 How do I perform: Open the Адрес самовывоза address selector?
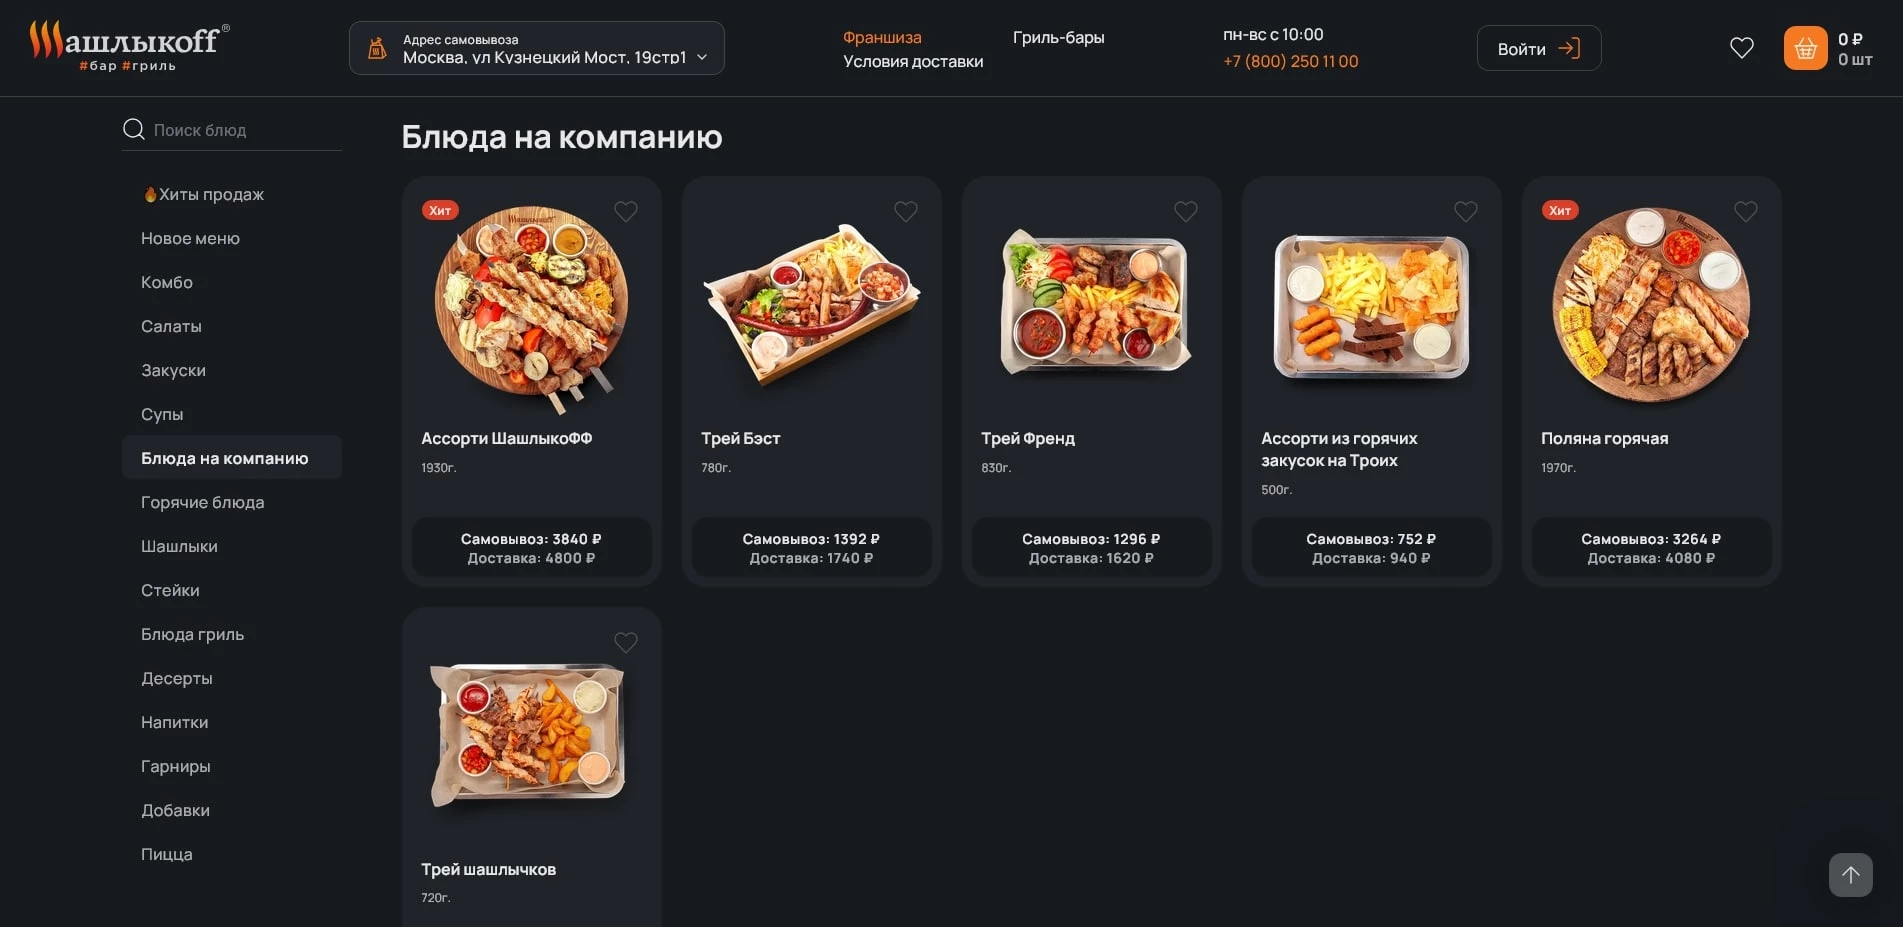tap(537, 48)
